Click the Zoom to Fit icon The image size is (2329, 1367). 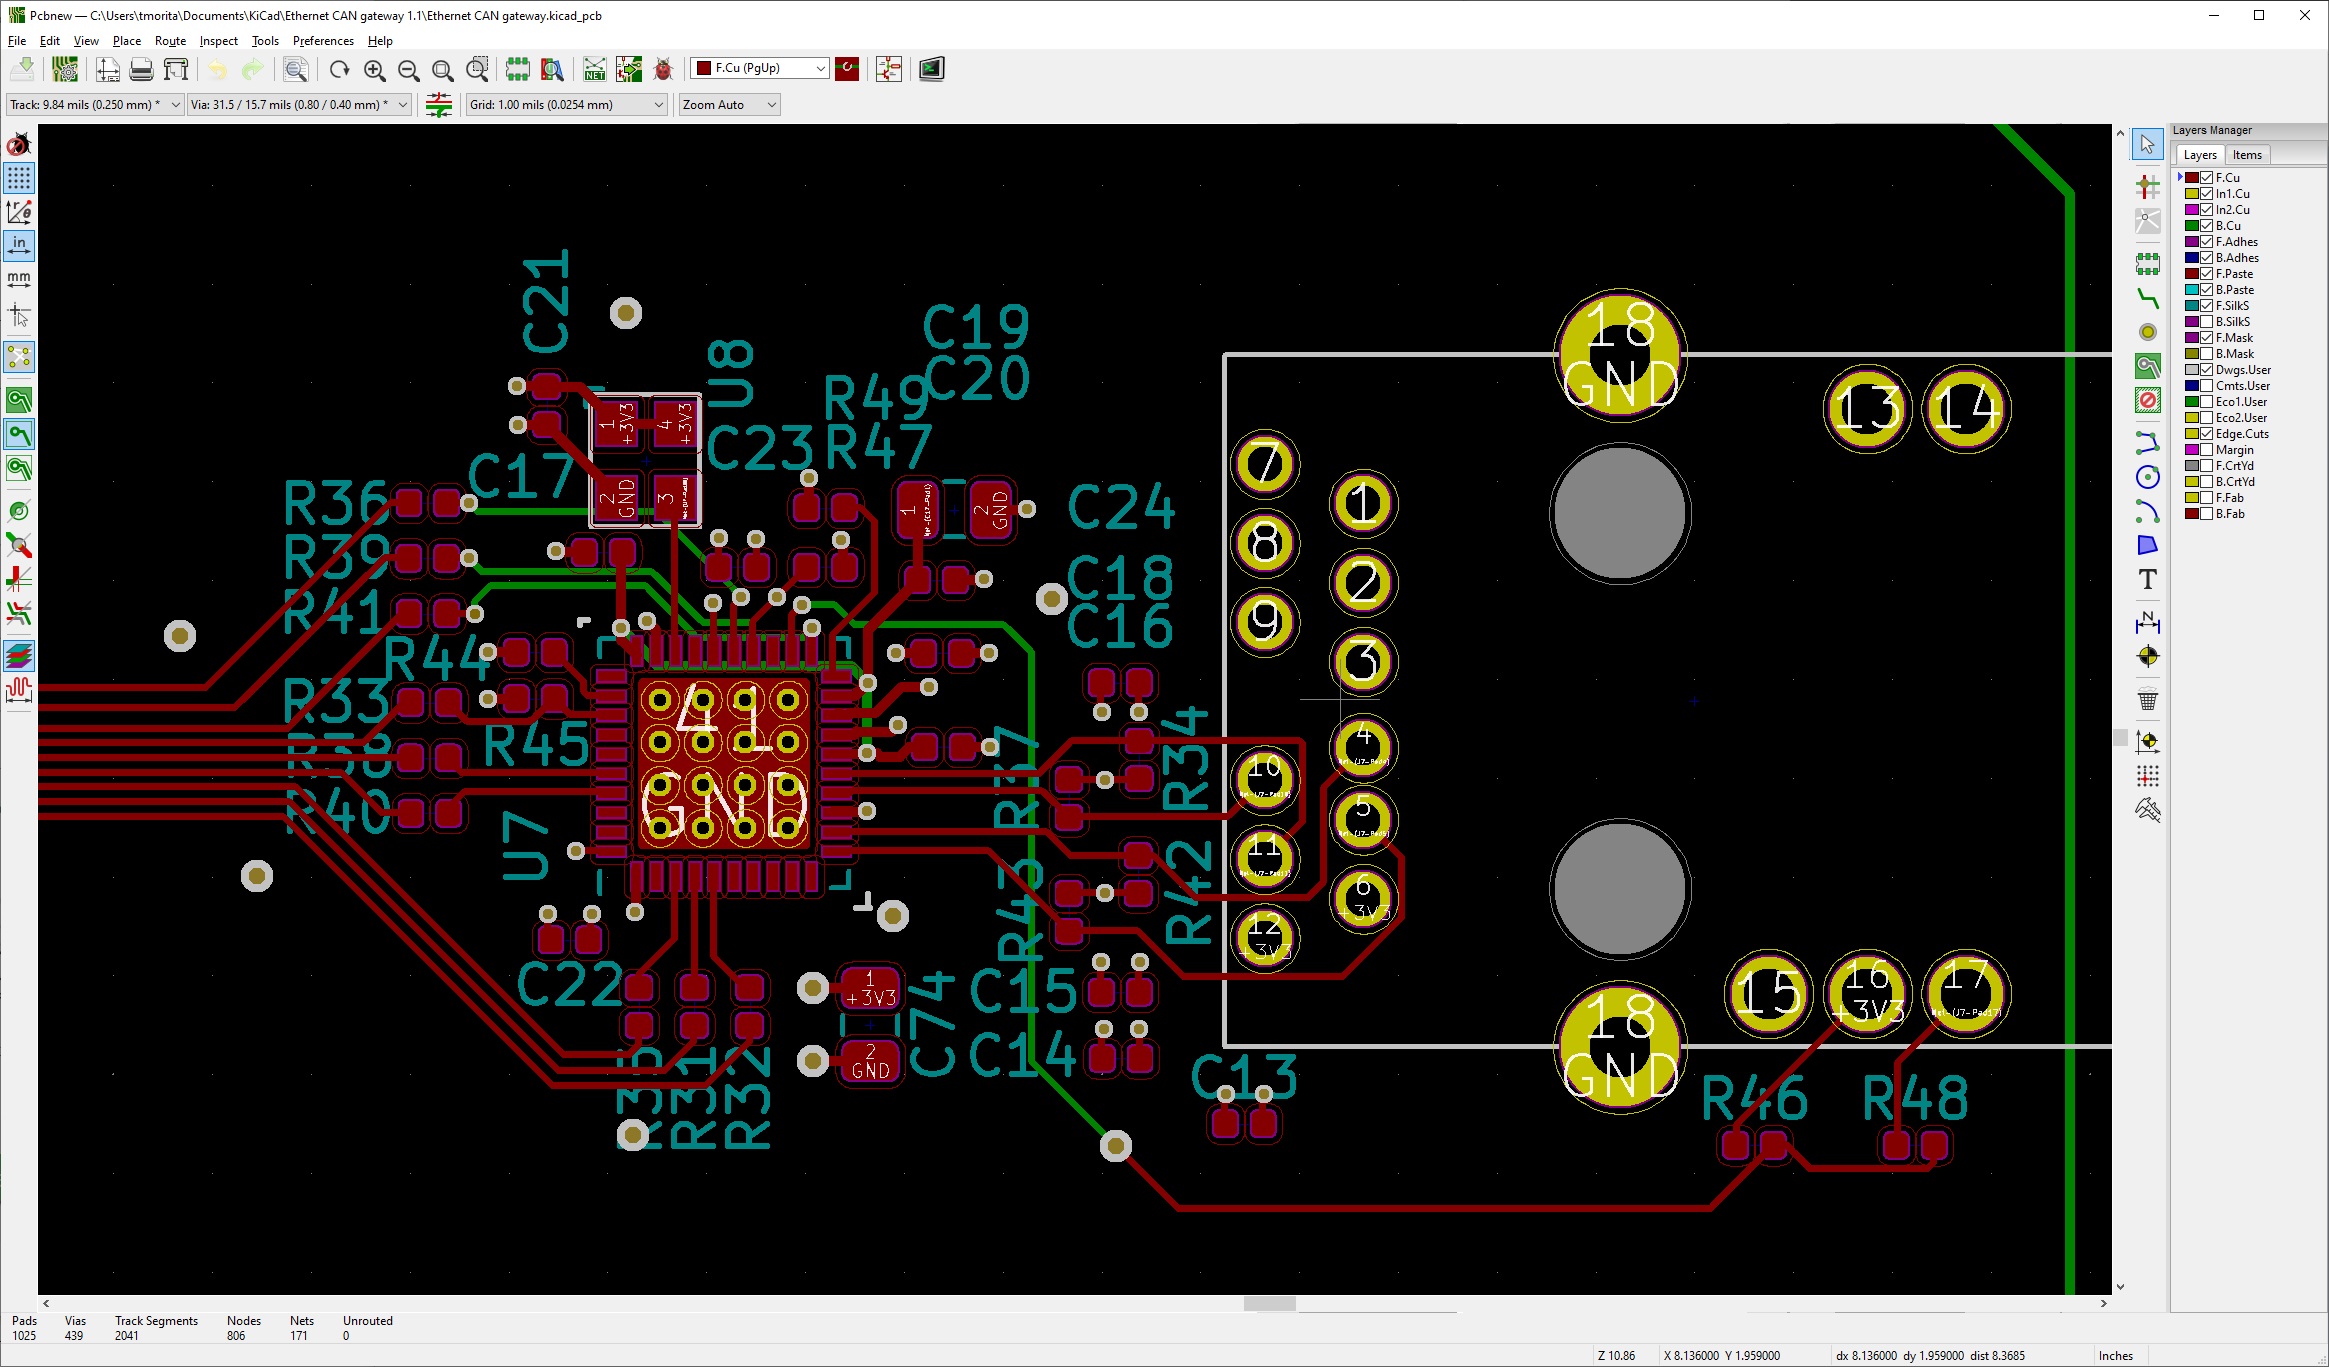coord(443,69)
